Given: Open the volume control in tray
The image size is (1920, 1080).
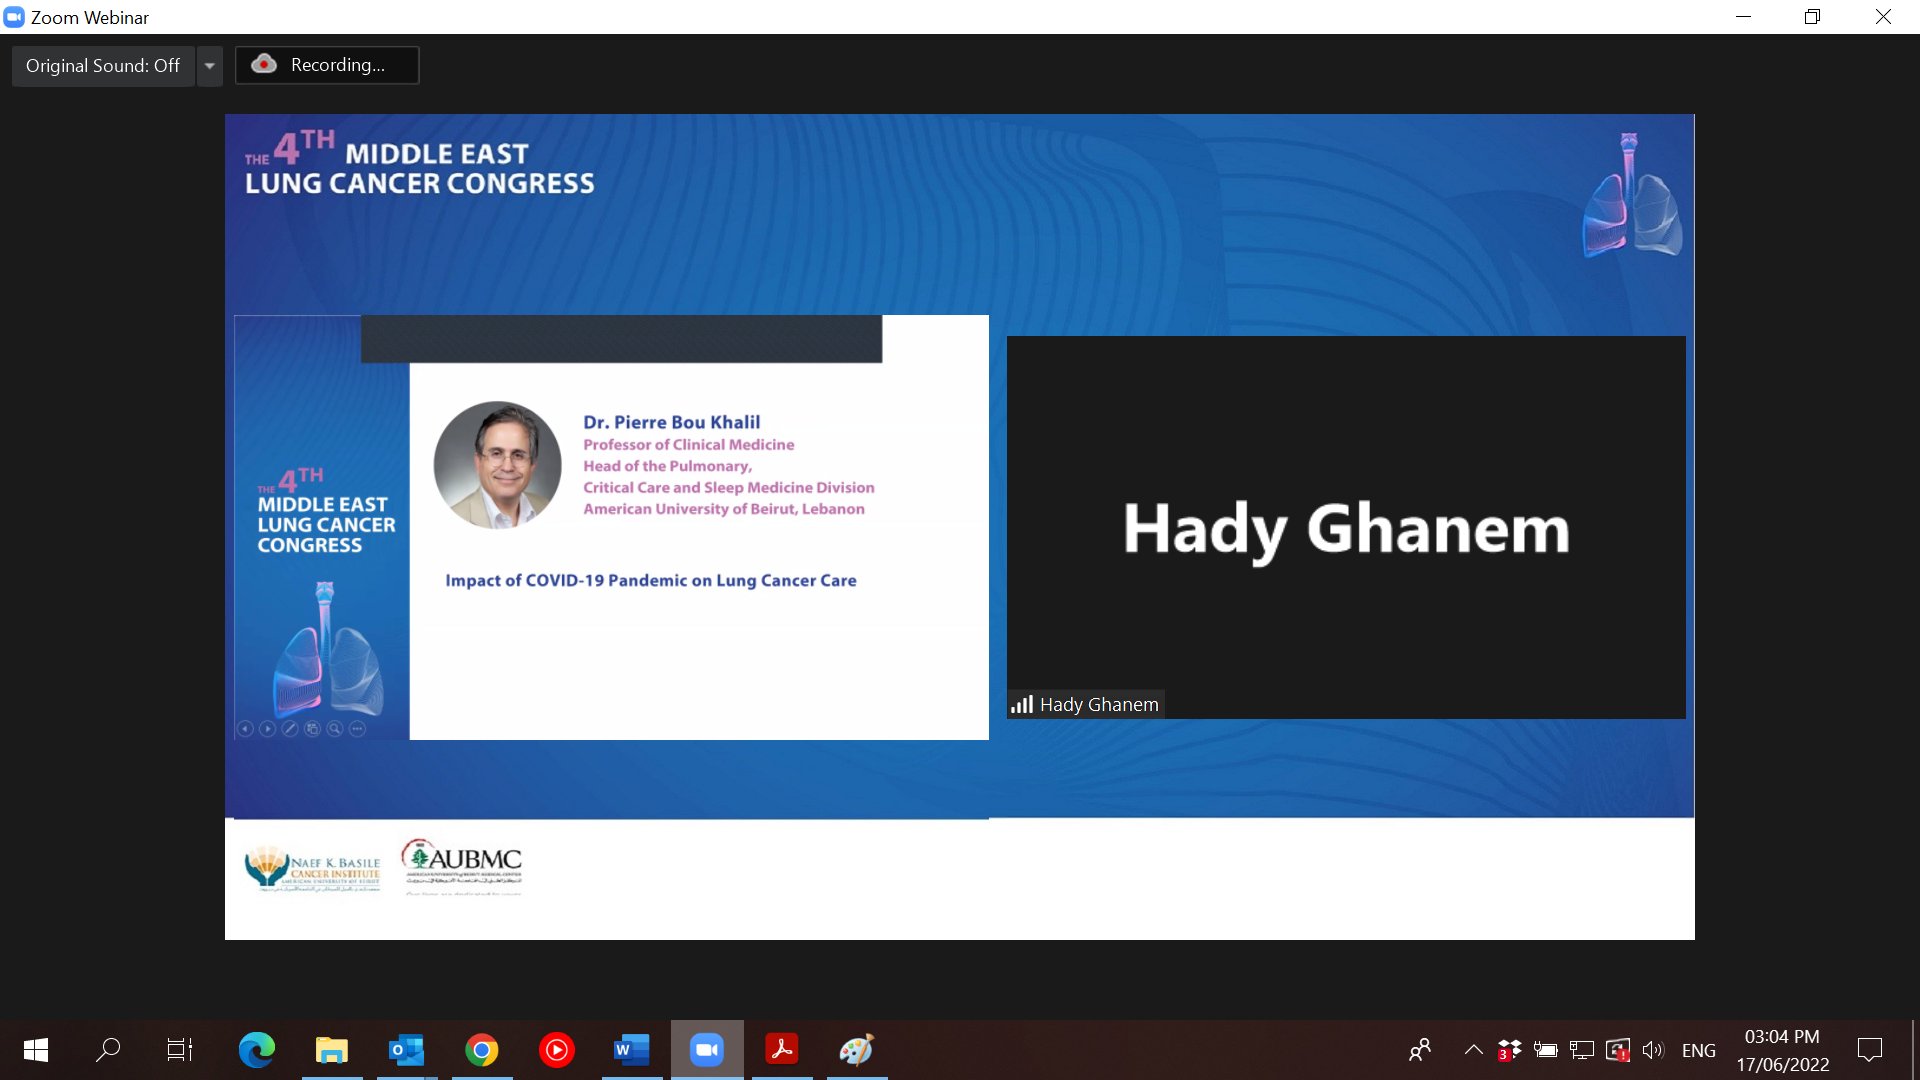Looking at the screenshot, I should click(x=1652, y=1050).
